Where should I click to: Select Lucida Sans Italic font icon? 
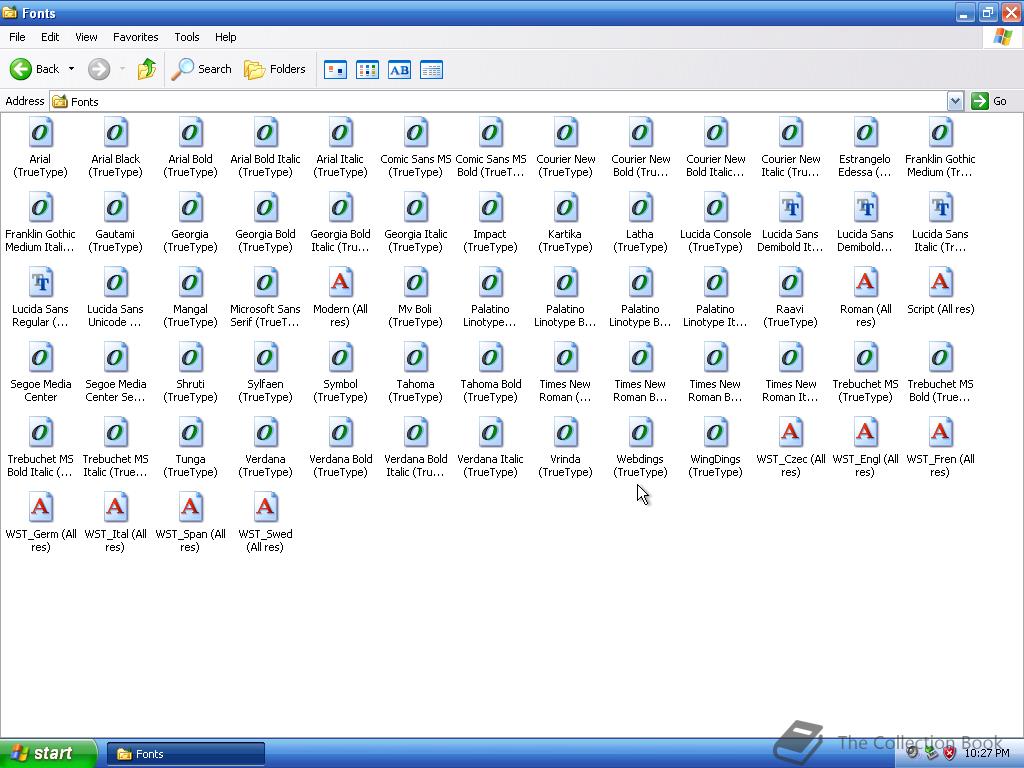pyautogui.click(x=940, y=208)
